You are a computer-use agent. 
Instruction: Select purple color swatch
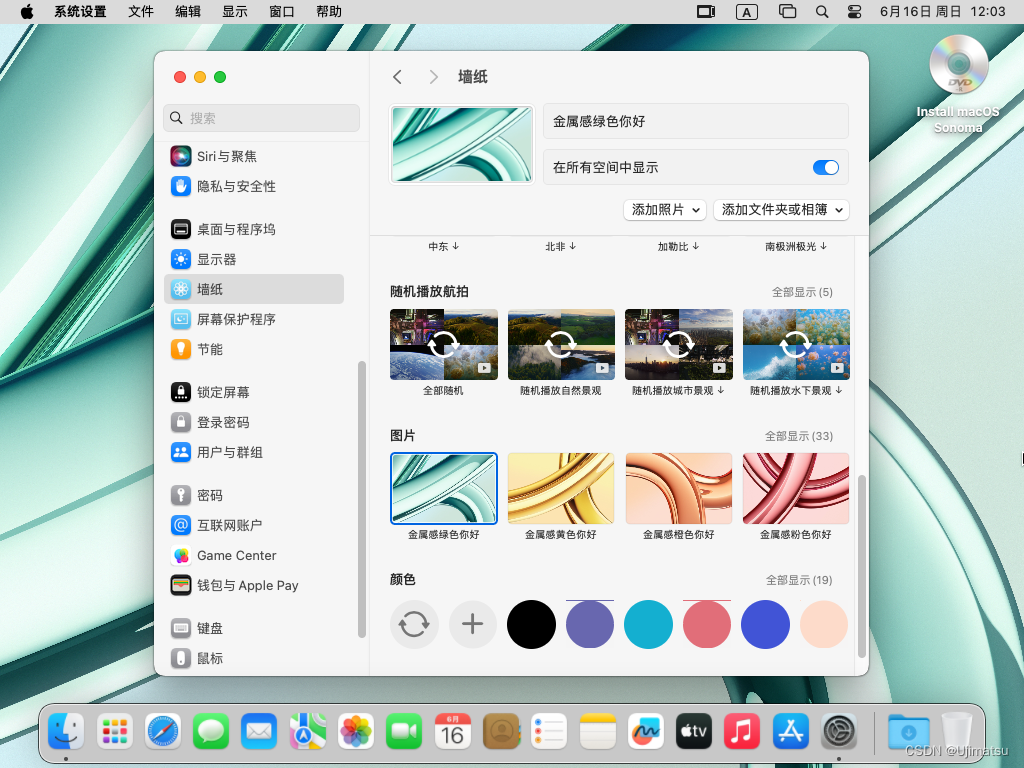pos(590,624)
